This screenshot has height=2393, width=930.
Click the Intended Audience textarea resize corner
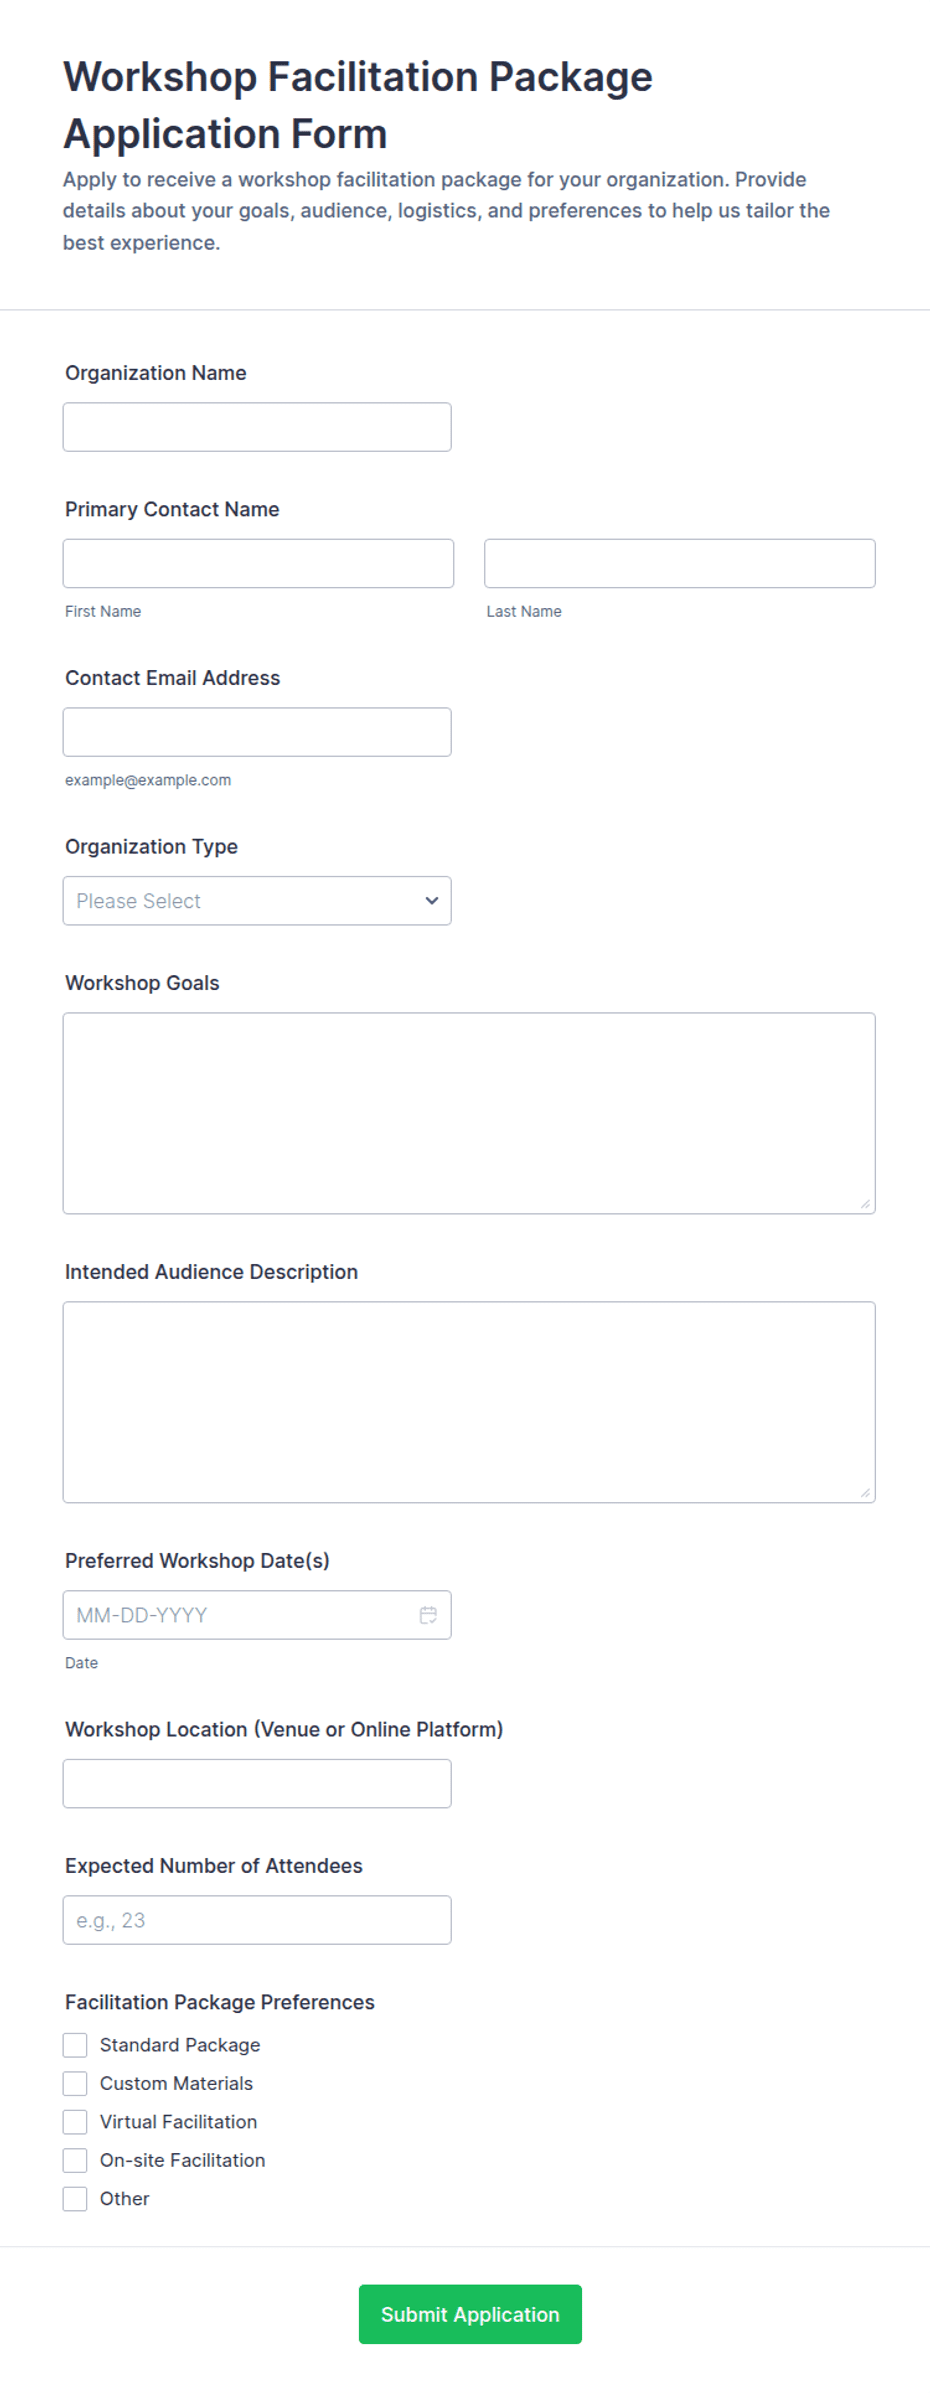tap(865, 1493)
